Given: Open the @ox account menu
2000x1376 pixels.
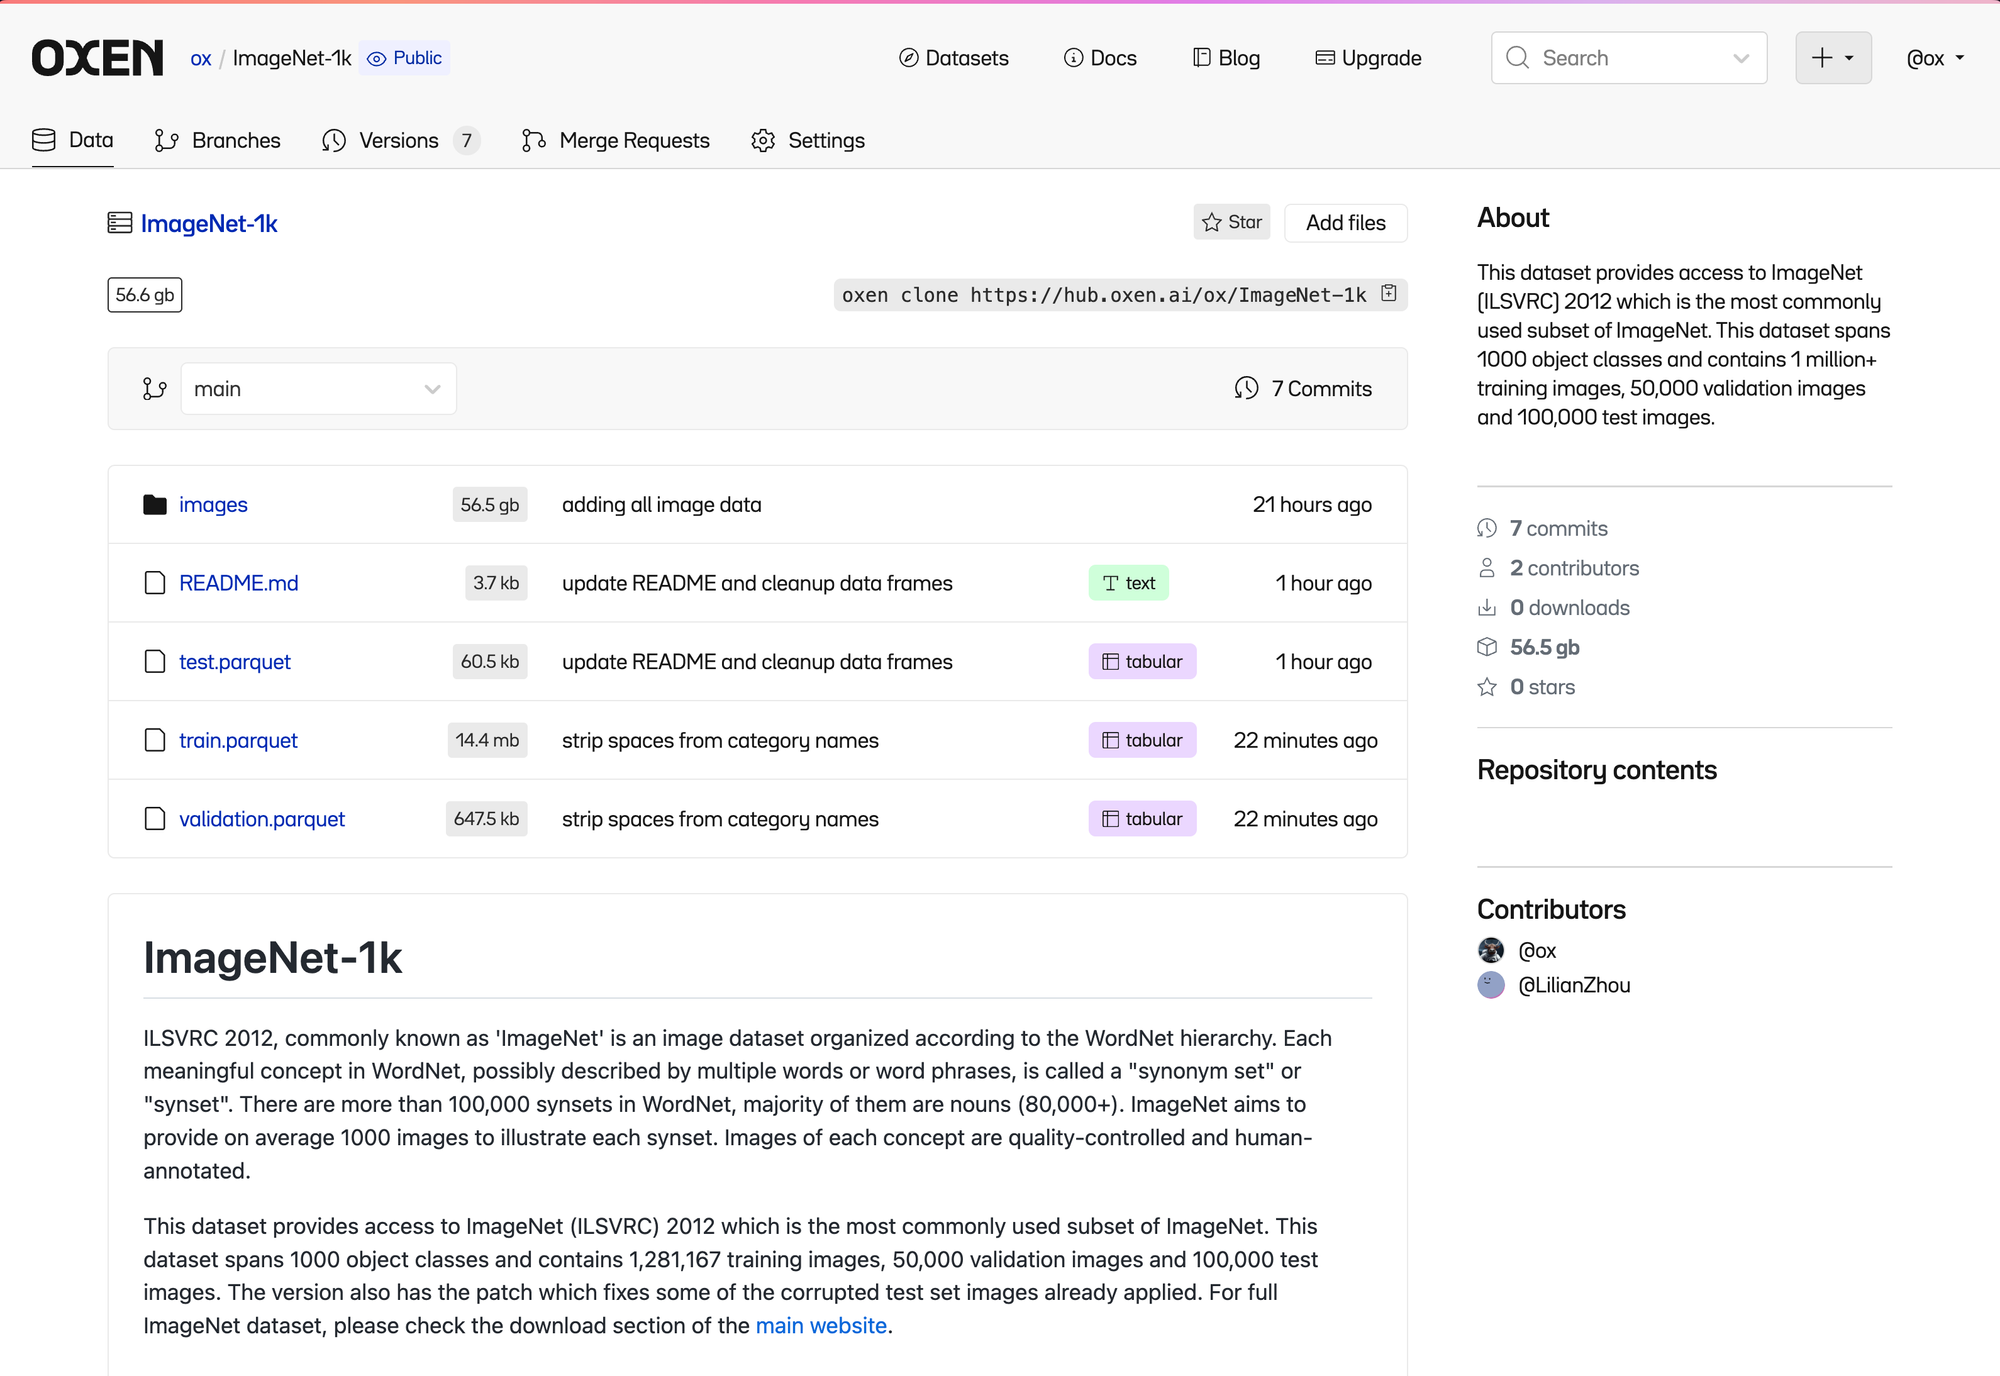Looking at the screenshot, I should (1935, 58).
